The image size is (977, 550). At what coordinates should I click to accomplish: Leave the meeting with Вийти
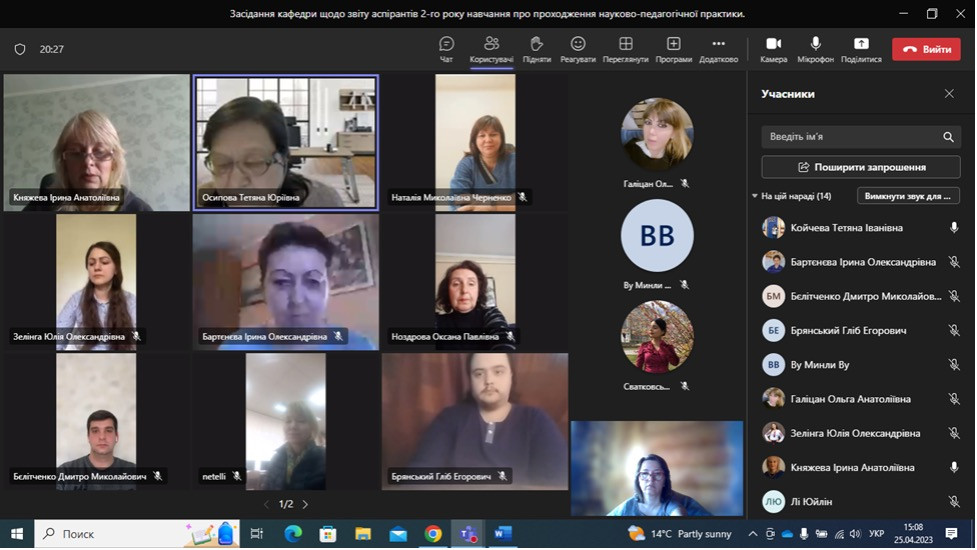point(926,49)
